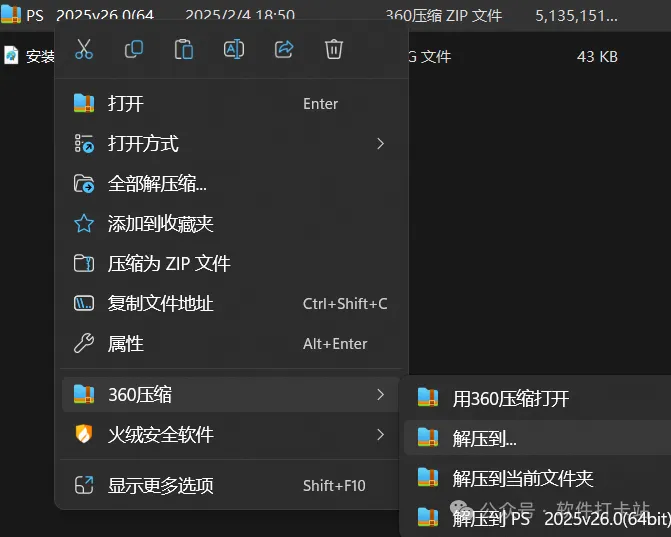Choose 解压到当前文件夹 option
671x537 pixels.
537,478
